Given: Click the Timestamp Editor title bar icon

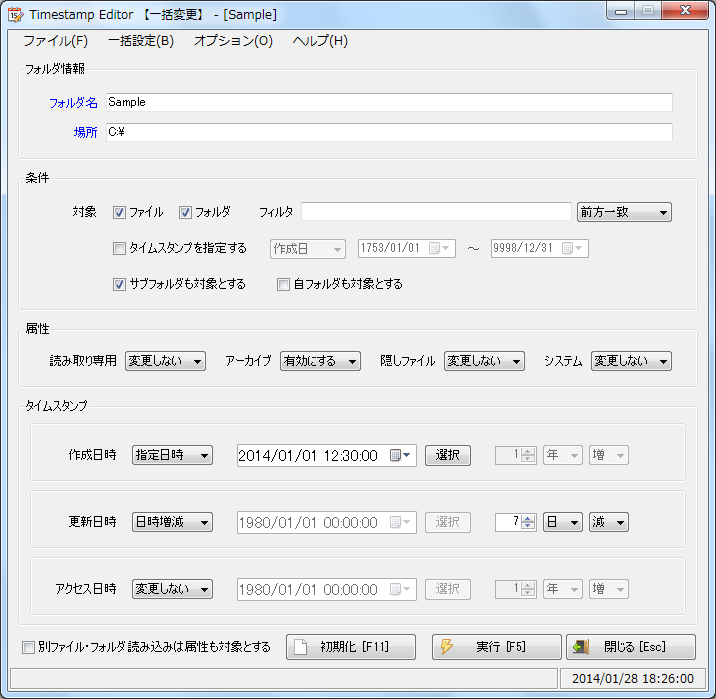Looking at the screenshot, I should tap(15, 15).
